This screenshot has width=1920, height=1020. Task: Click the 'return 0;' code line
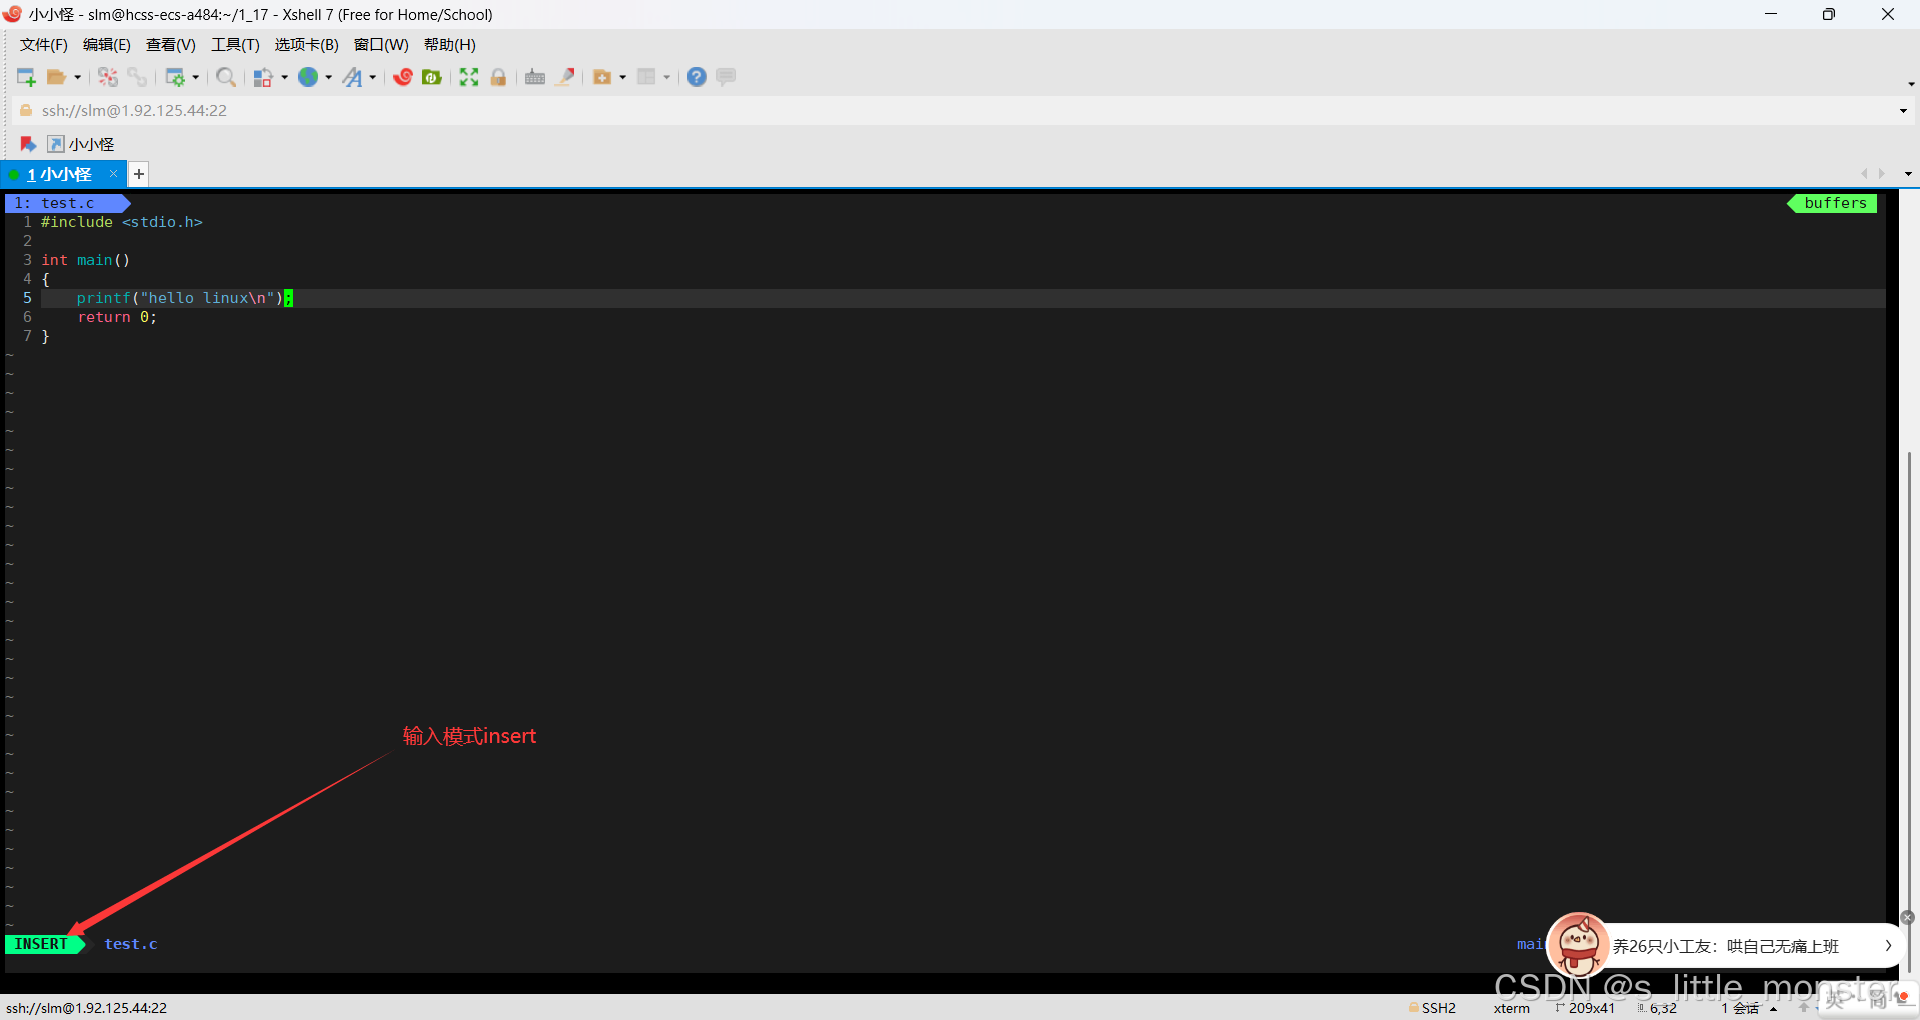(x=117, y=317)
